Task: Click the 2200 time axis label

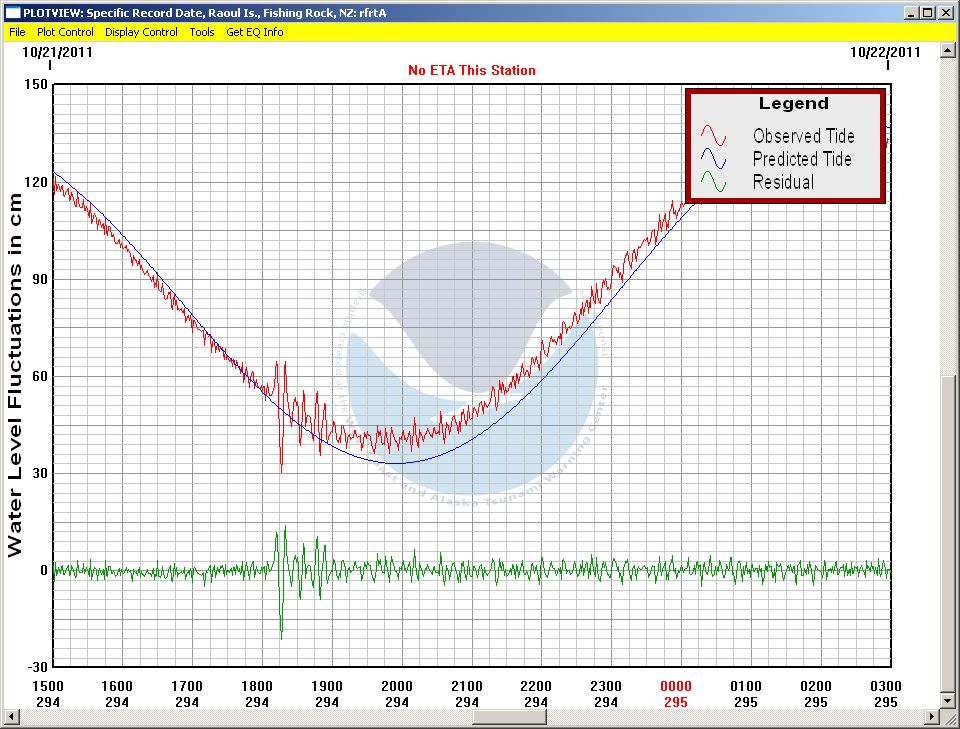Action: (536, 686)
